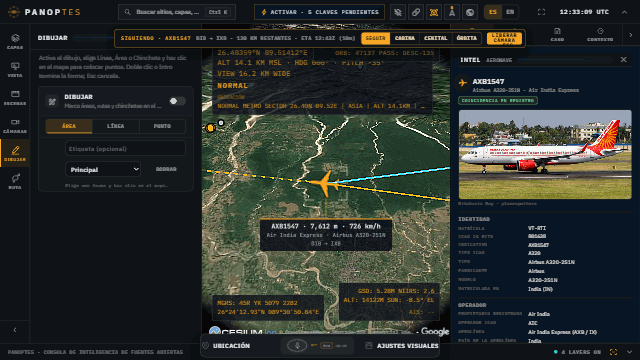Click the VT-RTI registration value
The width and height of the screenshot is (640, 360).
[537, 228]
